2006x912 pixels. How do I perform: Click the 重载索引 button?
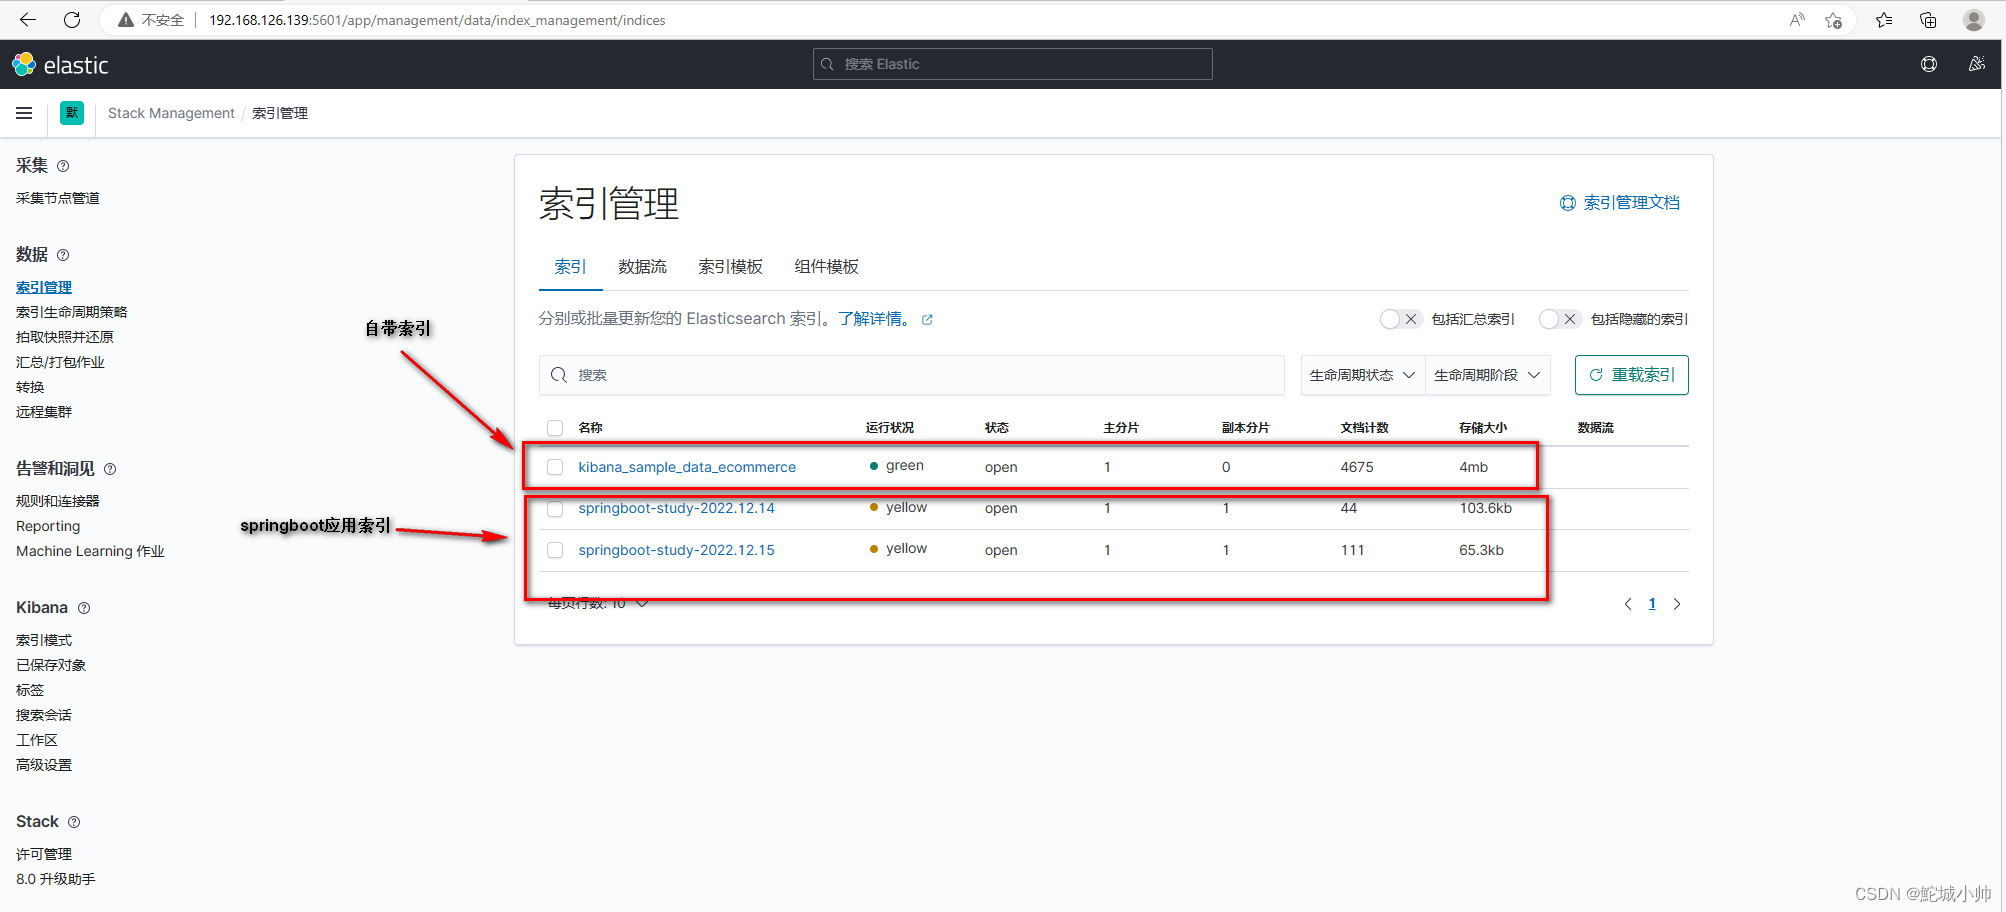[x=1631, y=375]
